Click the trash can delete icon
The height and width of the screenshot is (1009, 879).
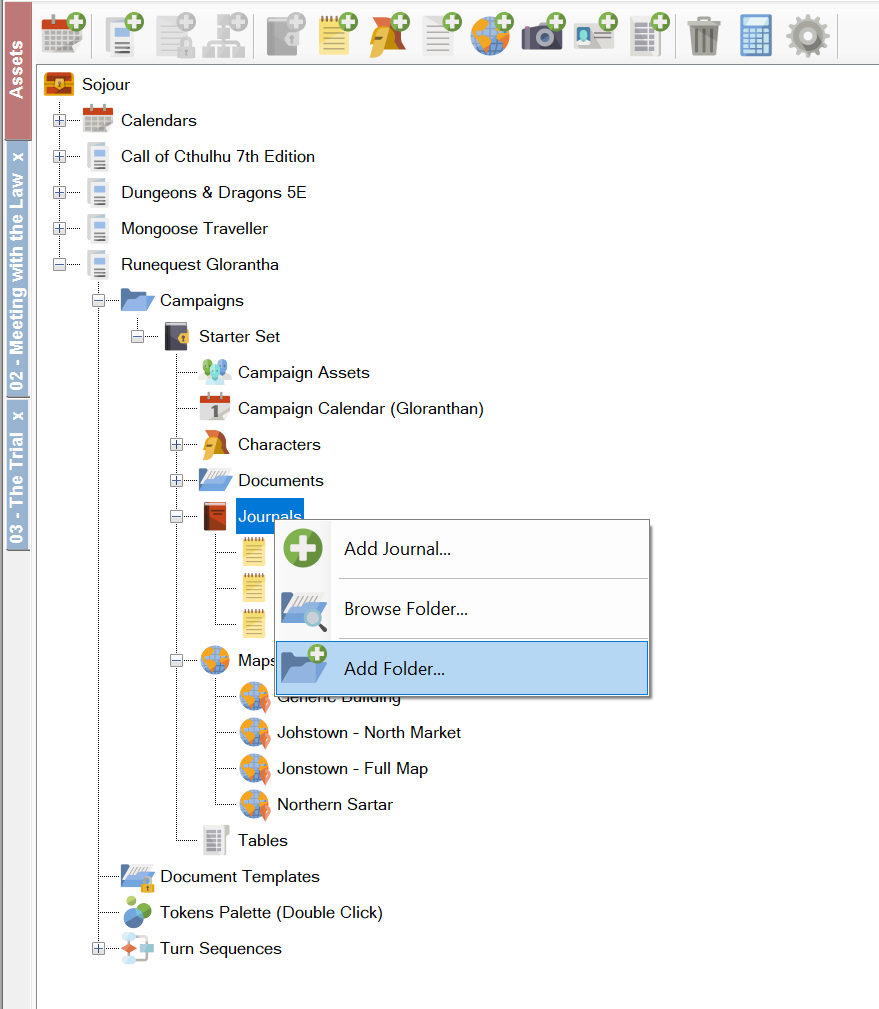click(703, 36)
